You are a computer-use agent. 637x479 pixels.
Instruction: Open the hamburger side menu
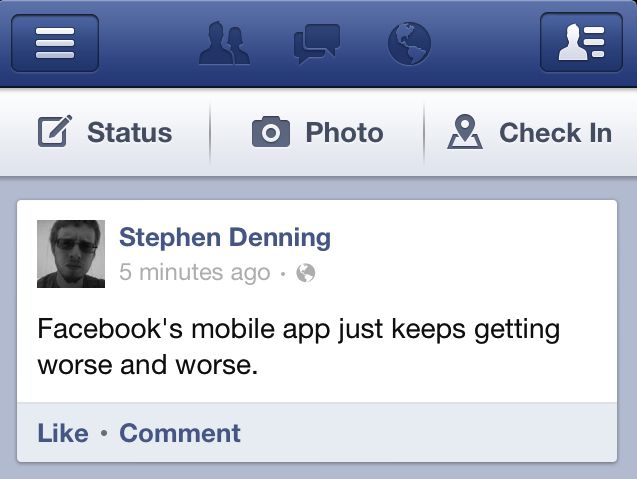click(55, 43)
